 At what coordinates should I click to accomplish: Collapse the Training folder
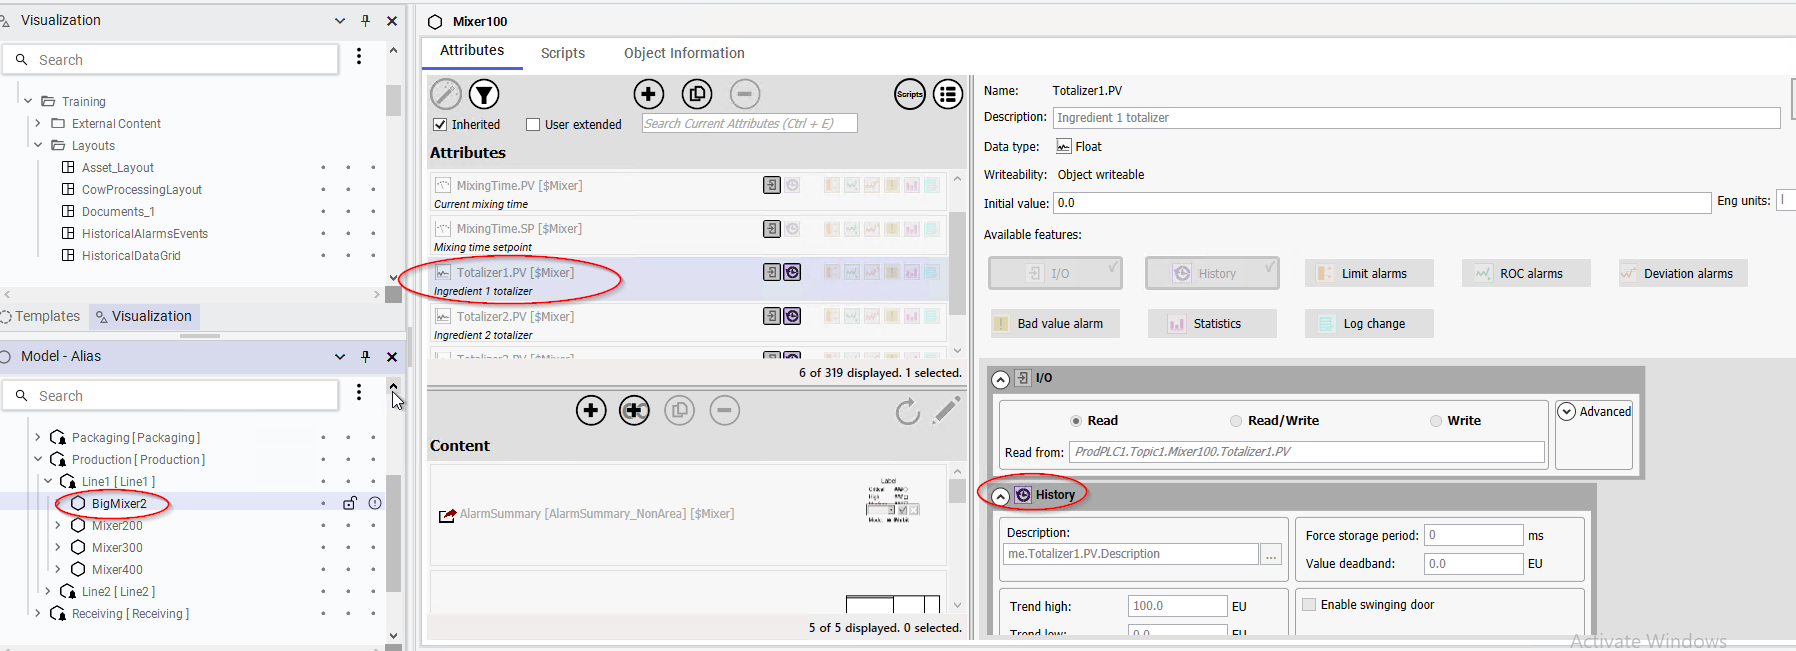tap(28, 101)
